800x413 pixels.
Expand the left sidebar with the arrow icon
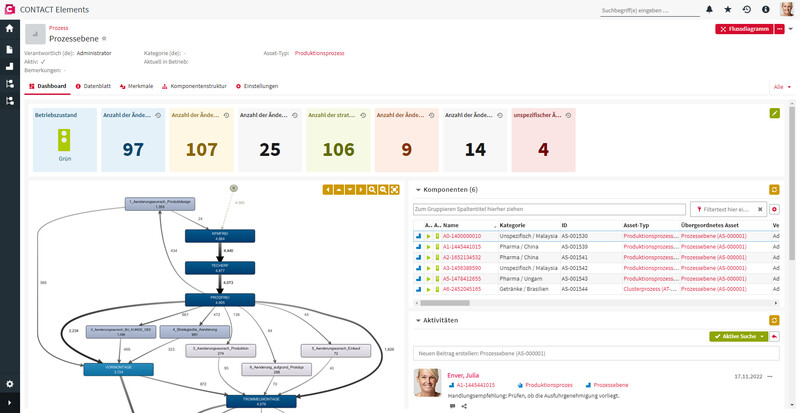tap(9, 403)
